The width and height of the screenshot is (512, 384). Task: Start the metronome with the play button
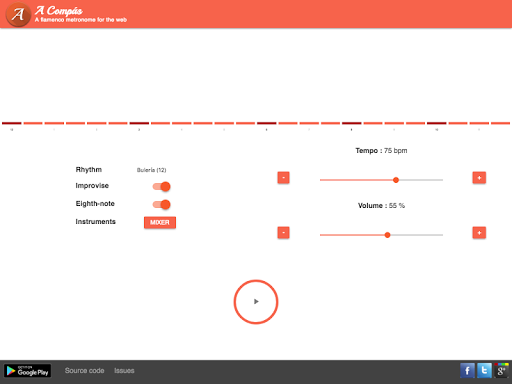tap(256, 302)
